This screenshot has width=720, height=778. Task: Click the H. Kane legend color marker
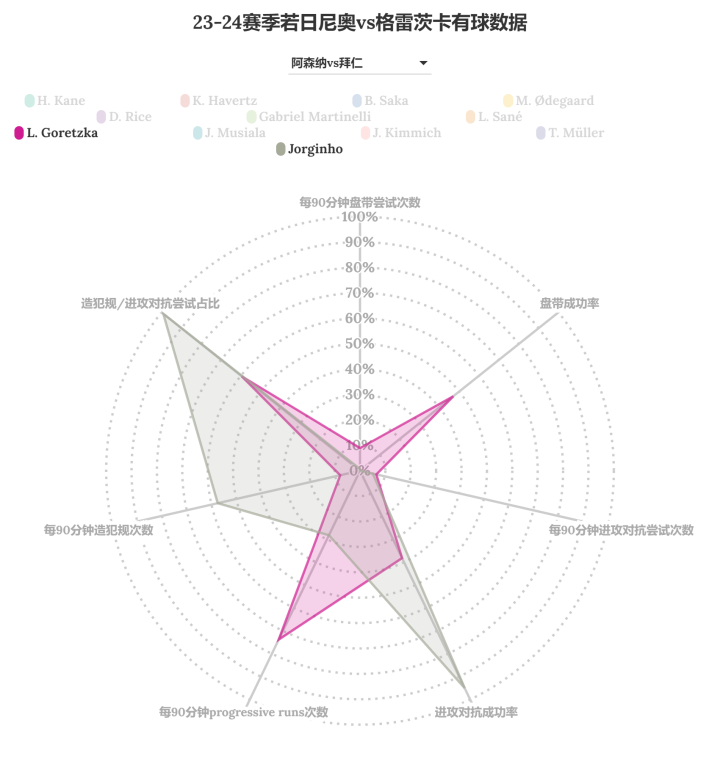point(30,101)
